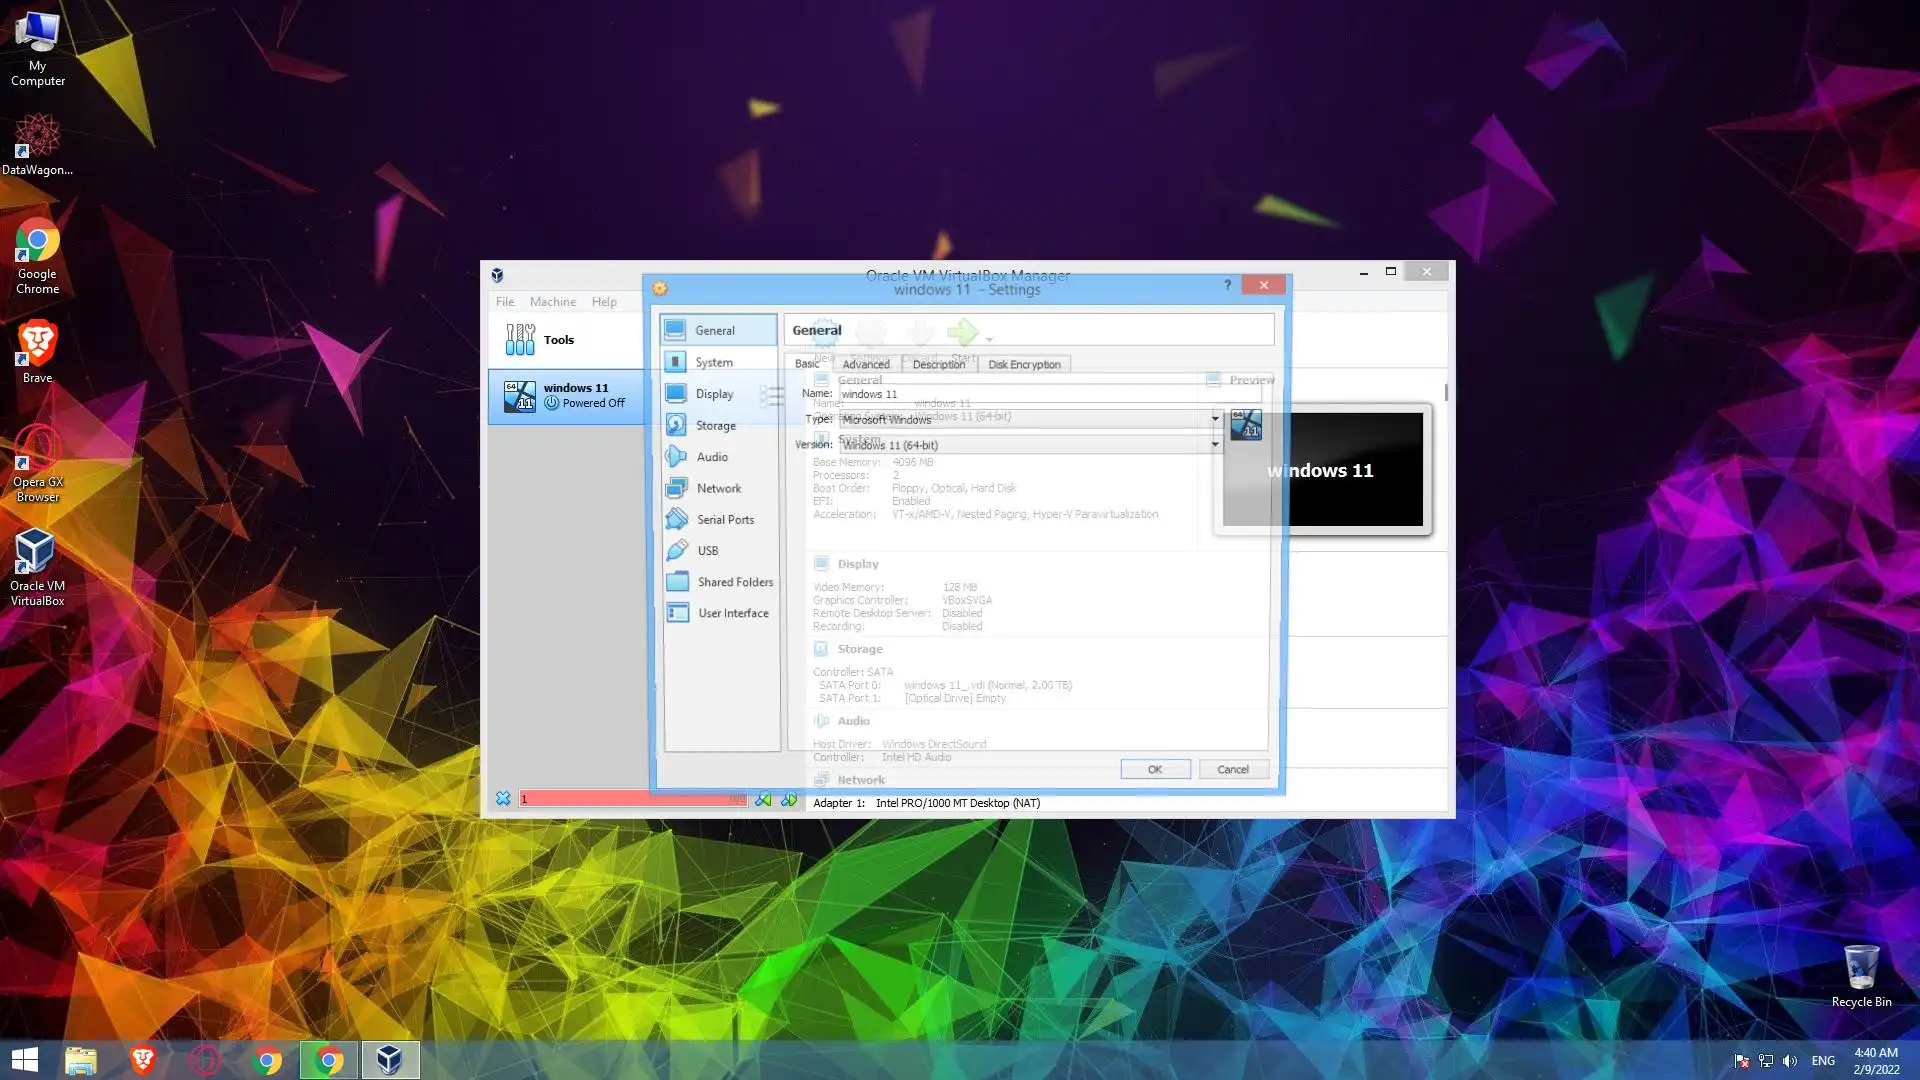
Task: Open the USB settings category
Action: (x=707, y=551)
